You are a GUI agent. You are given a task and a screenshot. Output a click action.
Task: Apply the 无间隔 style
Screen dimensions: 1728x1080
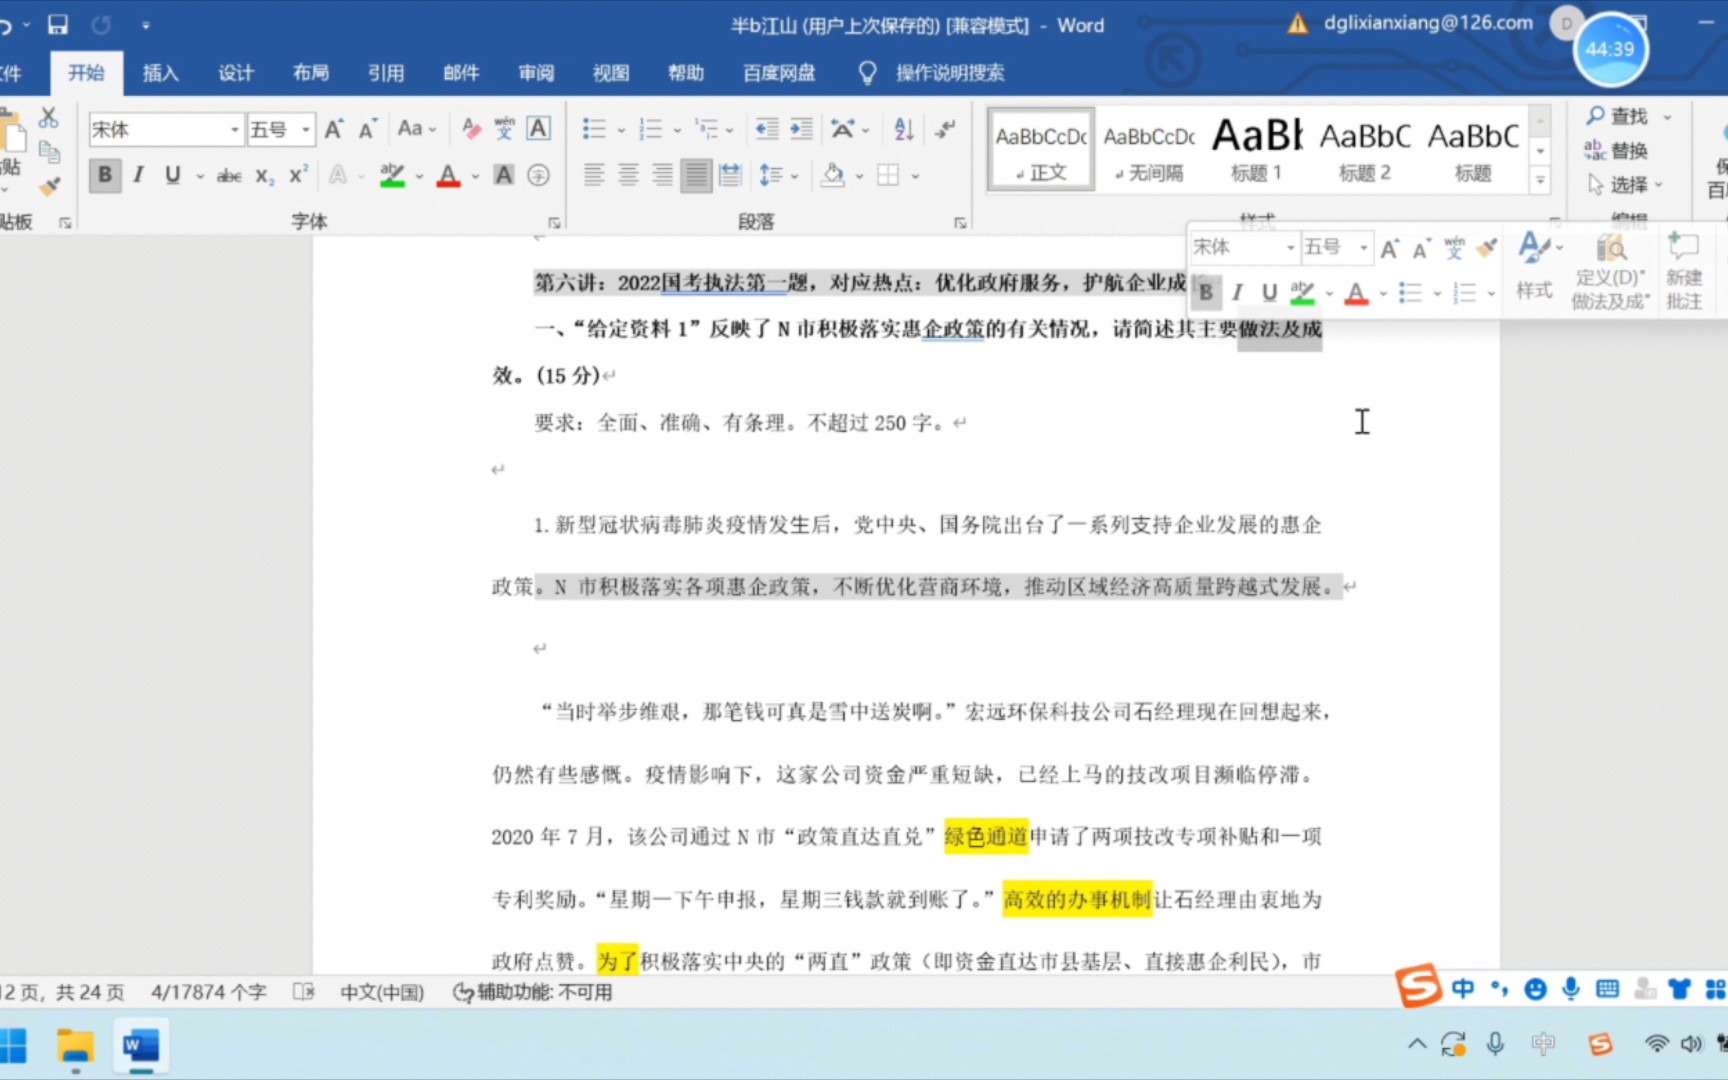tap(1149, 149)
